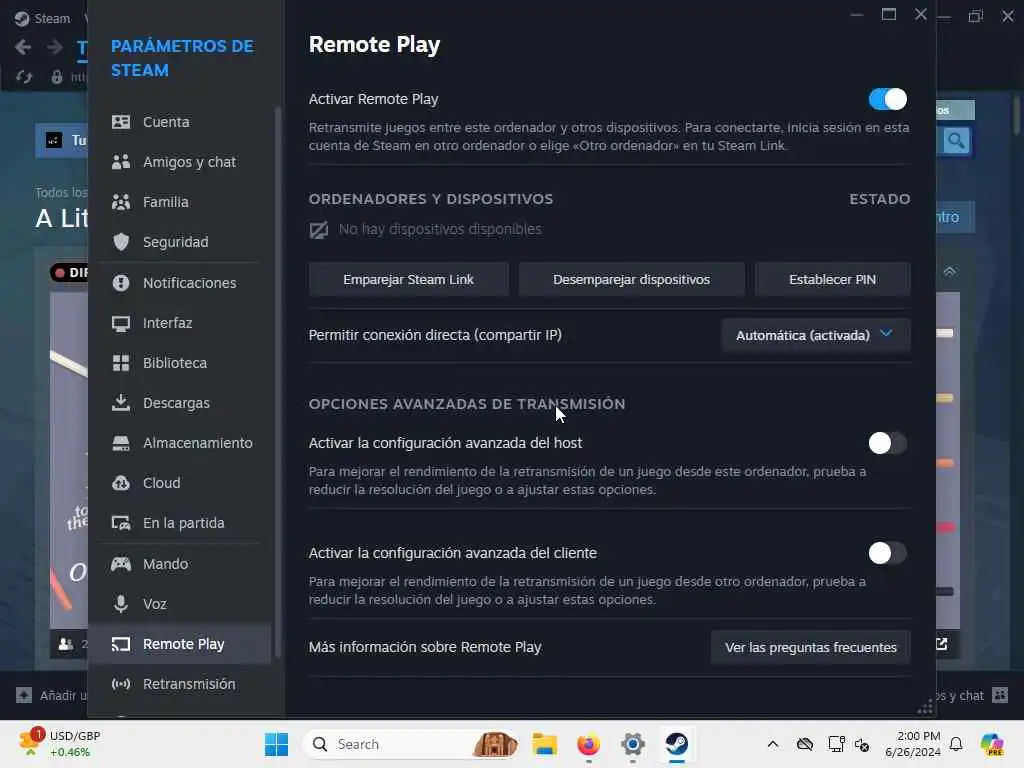
Task: Open the Retransmisión settings page
Action: click(x=180, y=684)
